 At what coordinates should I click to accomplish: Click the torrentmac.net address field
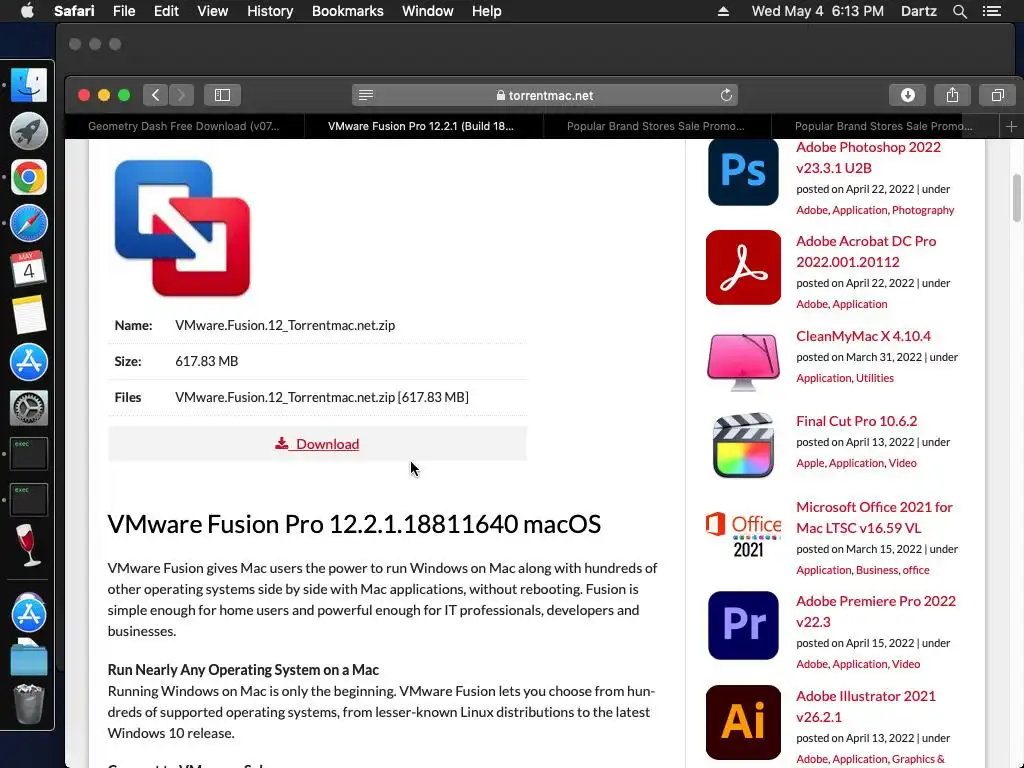[545, 95]
